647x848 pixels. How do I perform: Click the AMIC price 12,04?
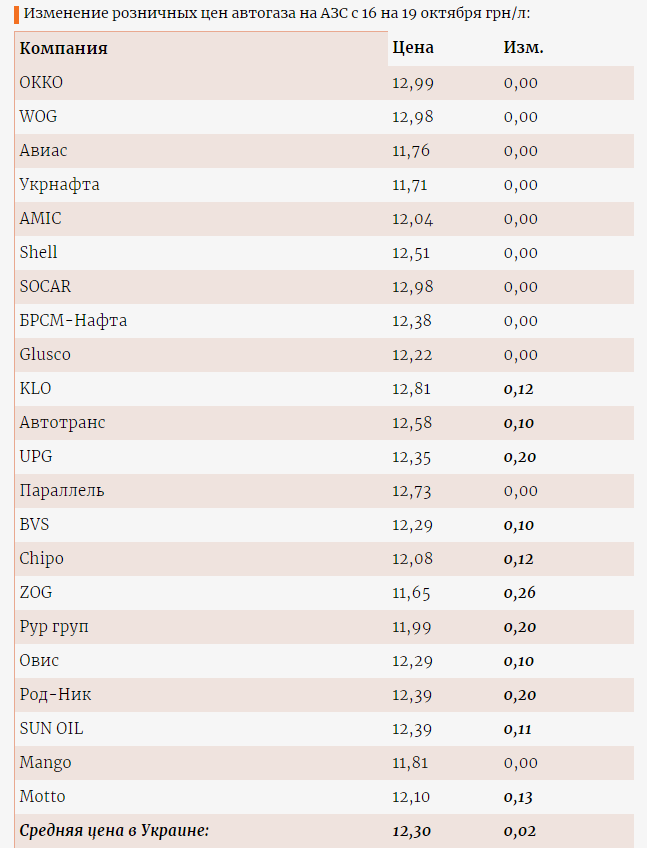(x=412, y=219)
